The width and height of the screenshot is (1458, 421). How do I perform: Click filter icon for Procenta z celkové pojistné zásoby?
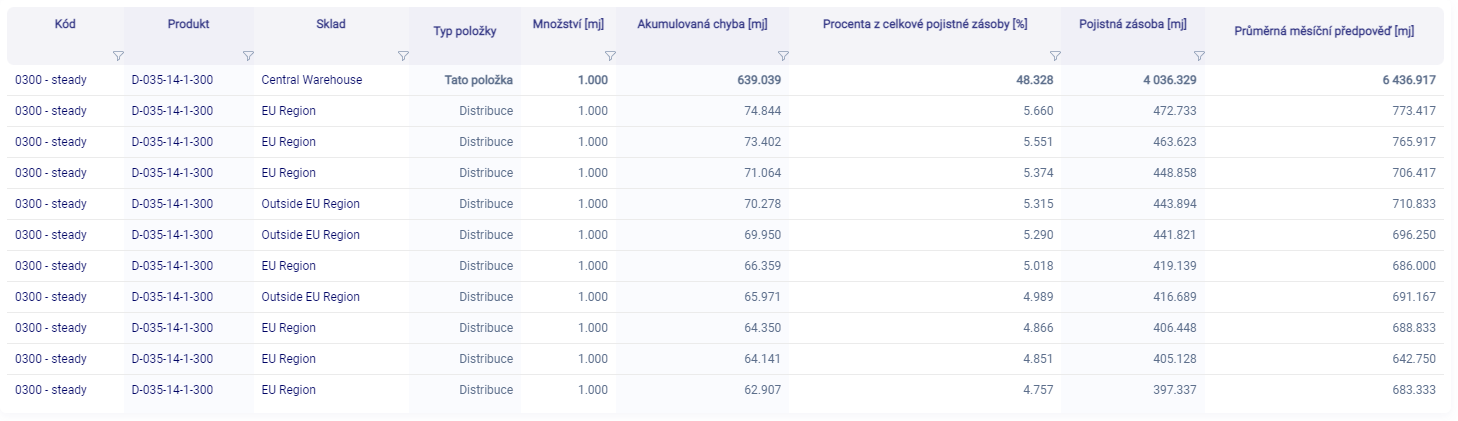(x=1055, y=56)
